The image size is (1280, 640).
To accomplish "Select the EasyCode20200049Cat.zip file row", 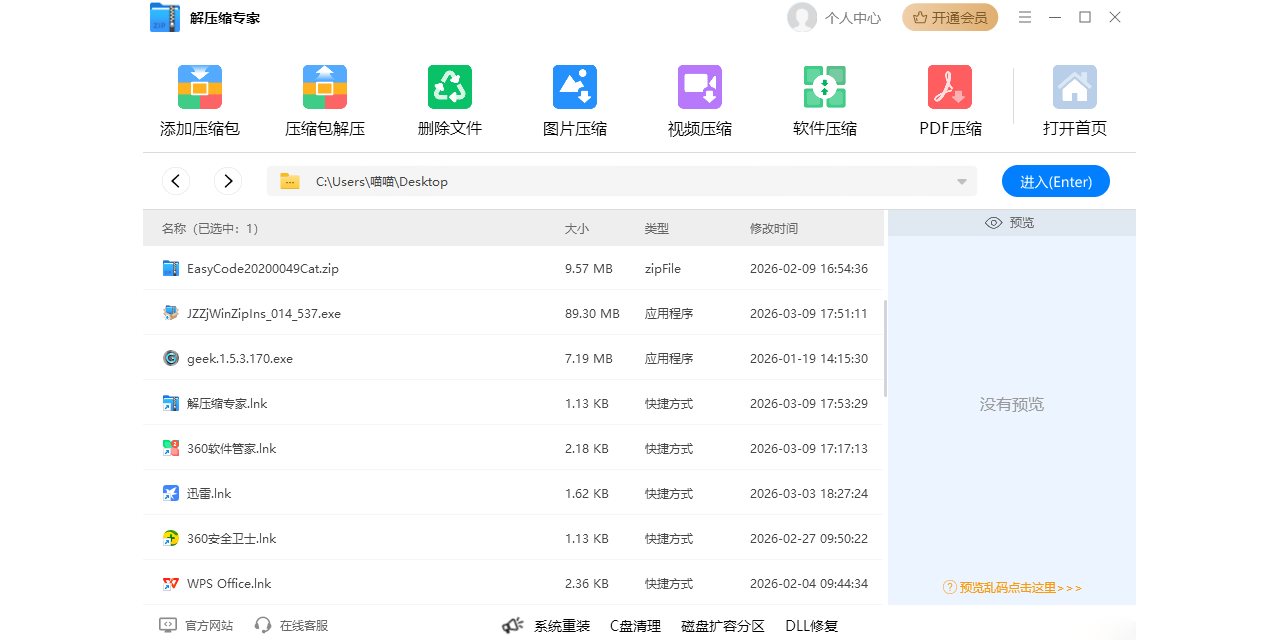I will (400, 268).
